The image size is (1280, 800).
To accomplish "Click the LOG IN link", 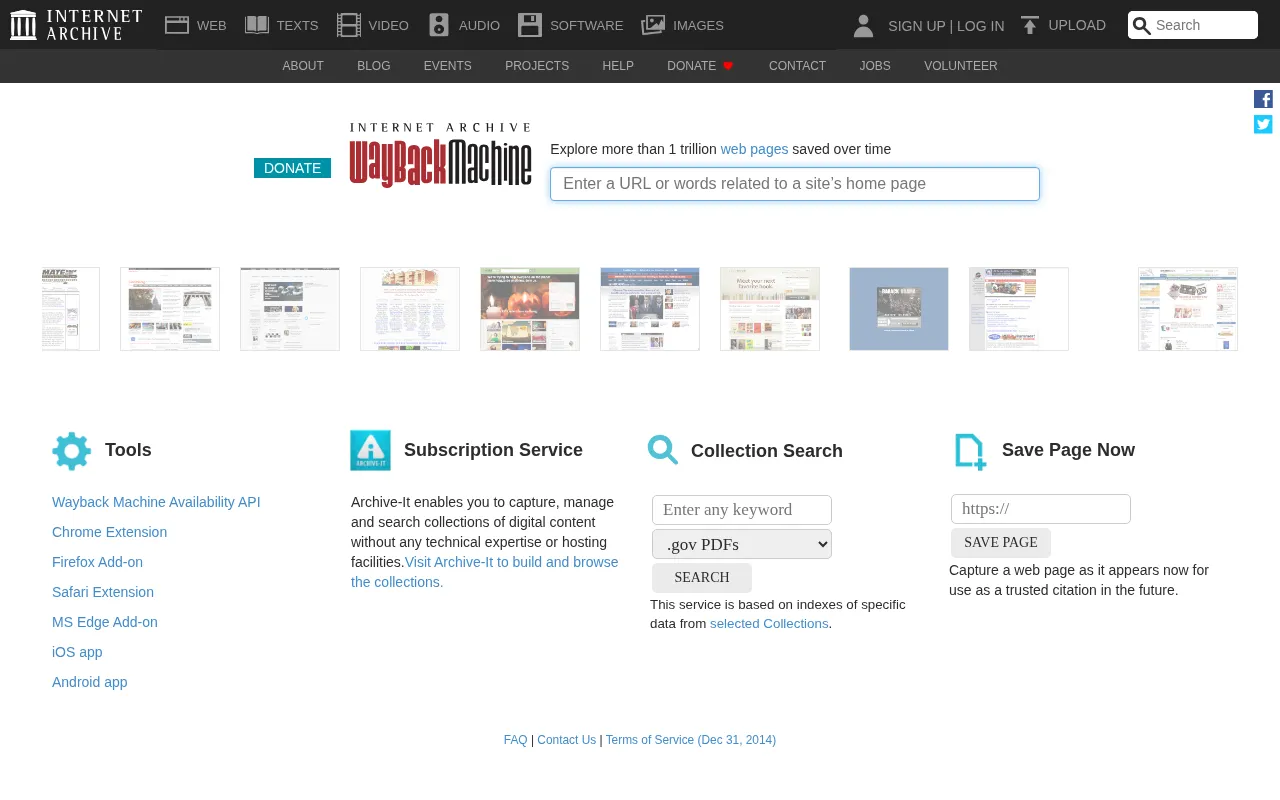I will point(980,26).
